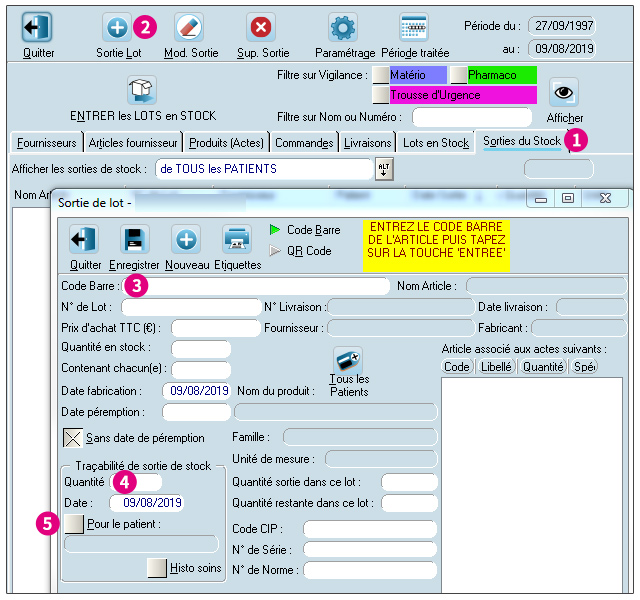Click the Famille field
Viewport: 640px width, 600px height.
pos(360,437)
